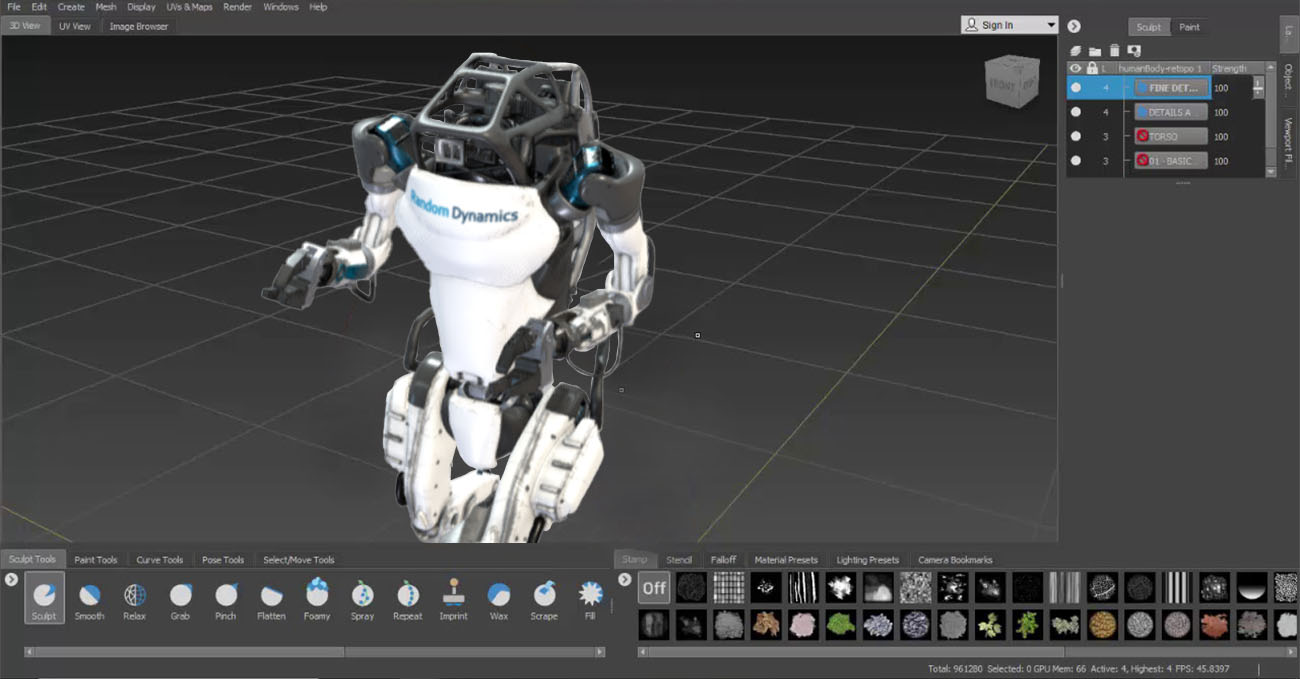Open the Sign In dropdown
The width and height of the screenshot is (1300, 679).
click(1051, 23)
